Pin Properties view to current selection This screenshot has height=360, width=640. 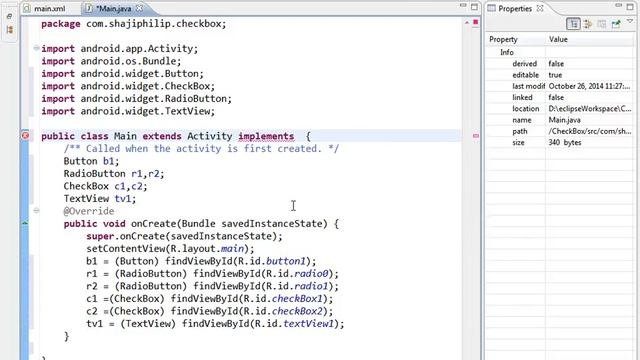(x=616, y=24)
